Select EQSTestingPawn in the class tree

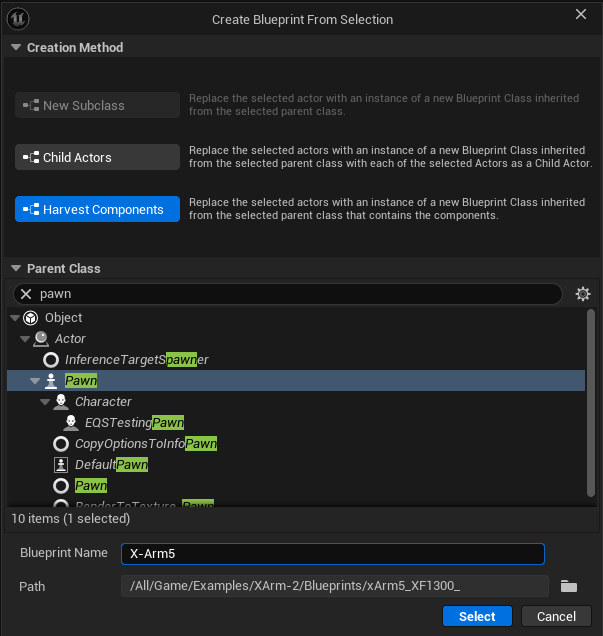coord(134,423)
